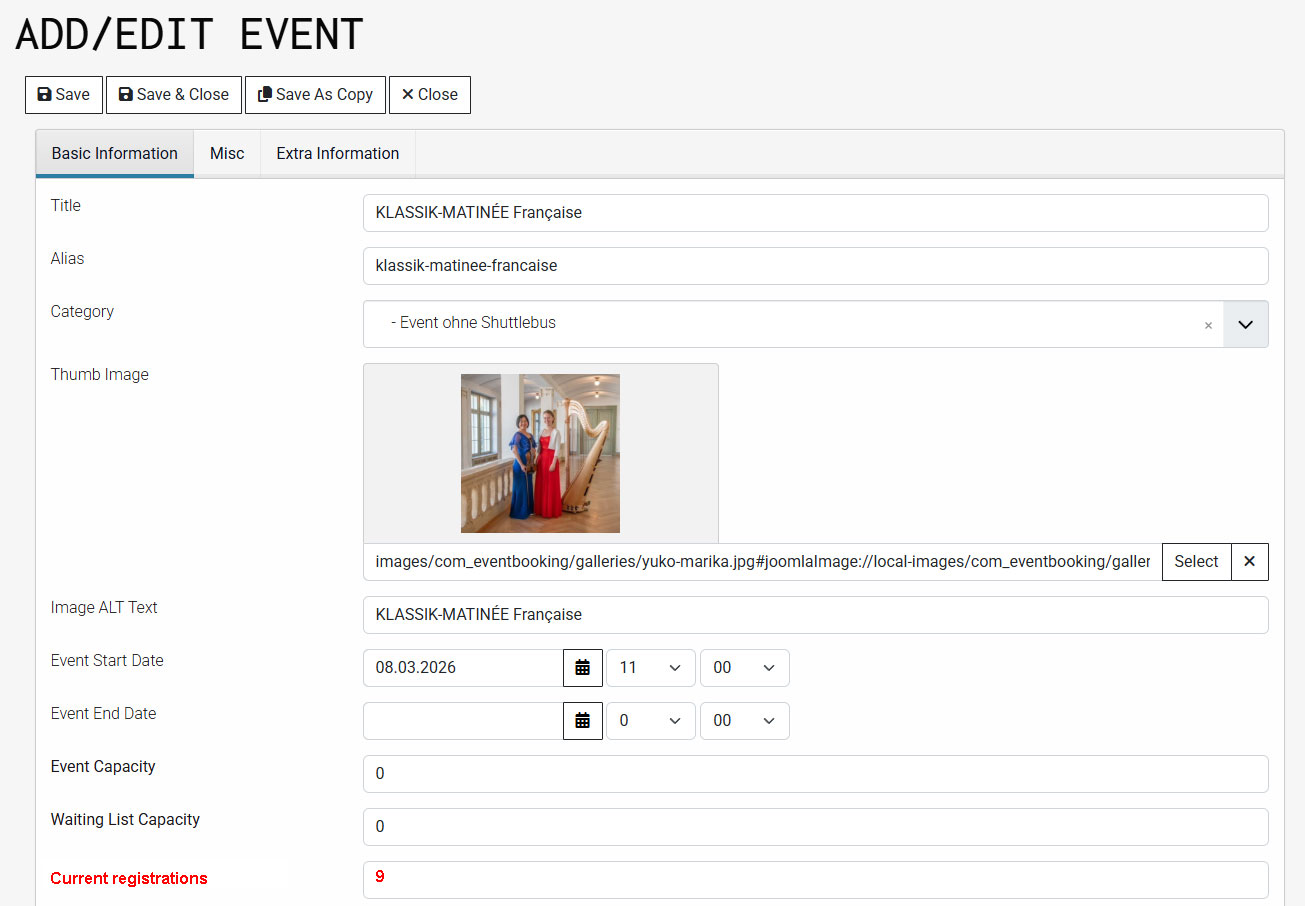Click Save & Close button

[174, 95]
